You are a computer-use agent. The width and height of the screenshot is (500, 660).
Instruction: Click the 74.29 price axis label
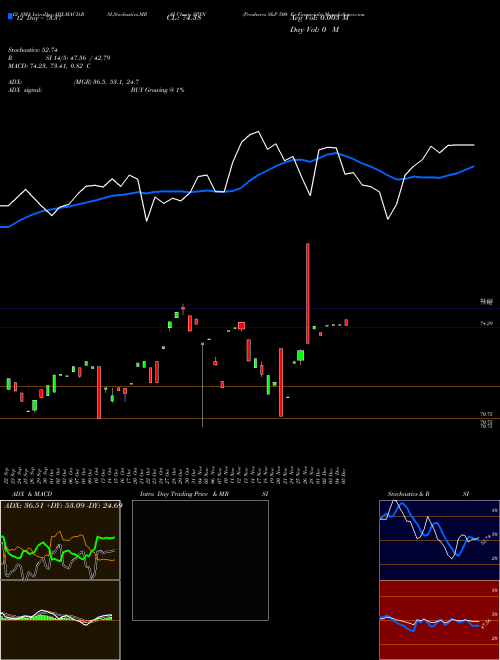coord(487,323)
